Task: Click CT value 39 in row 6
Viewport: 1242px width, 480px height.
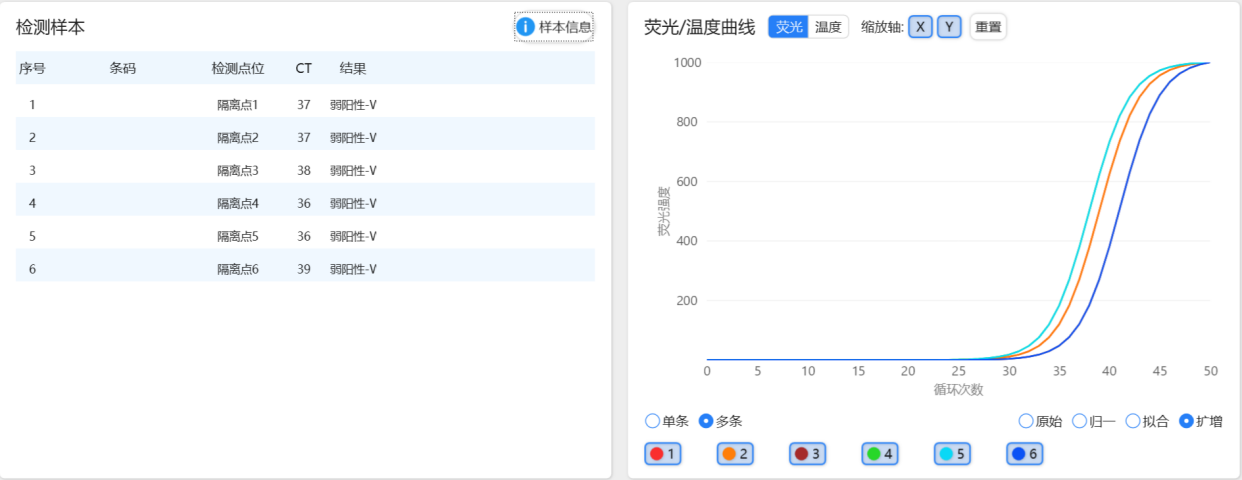Action: 304,269
